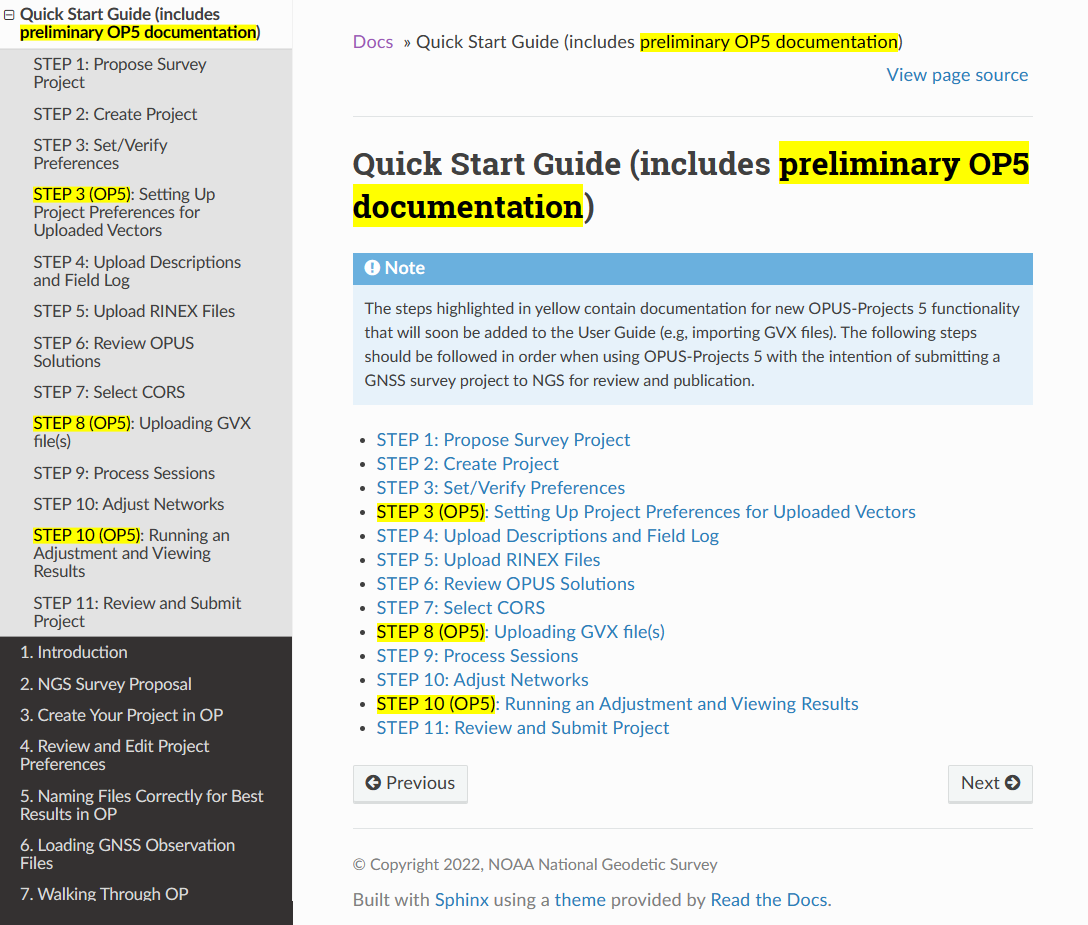The height and width of the screenshot is (925, 1088).
Task: Collapse the Quick Start Guide sidebar section
Action: point(9,15)
